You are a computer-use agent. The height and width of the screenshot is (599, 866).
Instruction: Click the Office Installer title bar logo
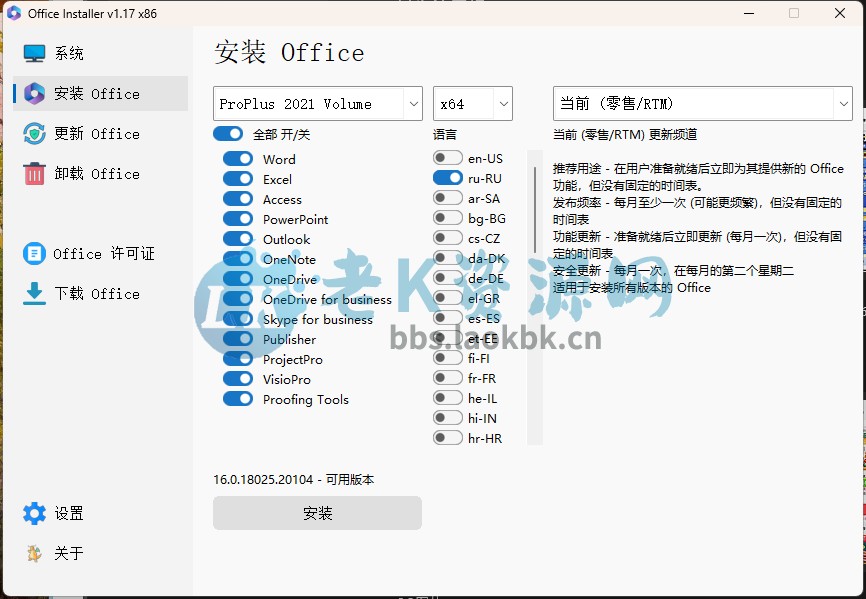coord(14,13)
